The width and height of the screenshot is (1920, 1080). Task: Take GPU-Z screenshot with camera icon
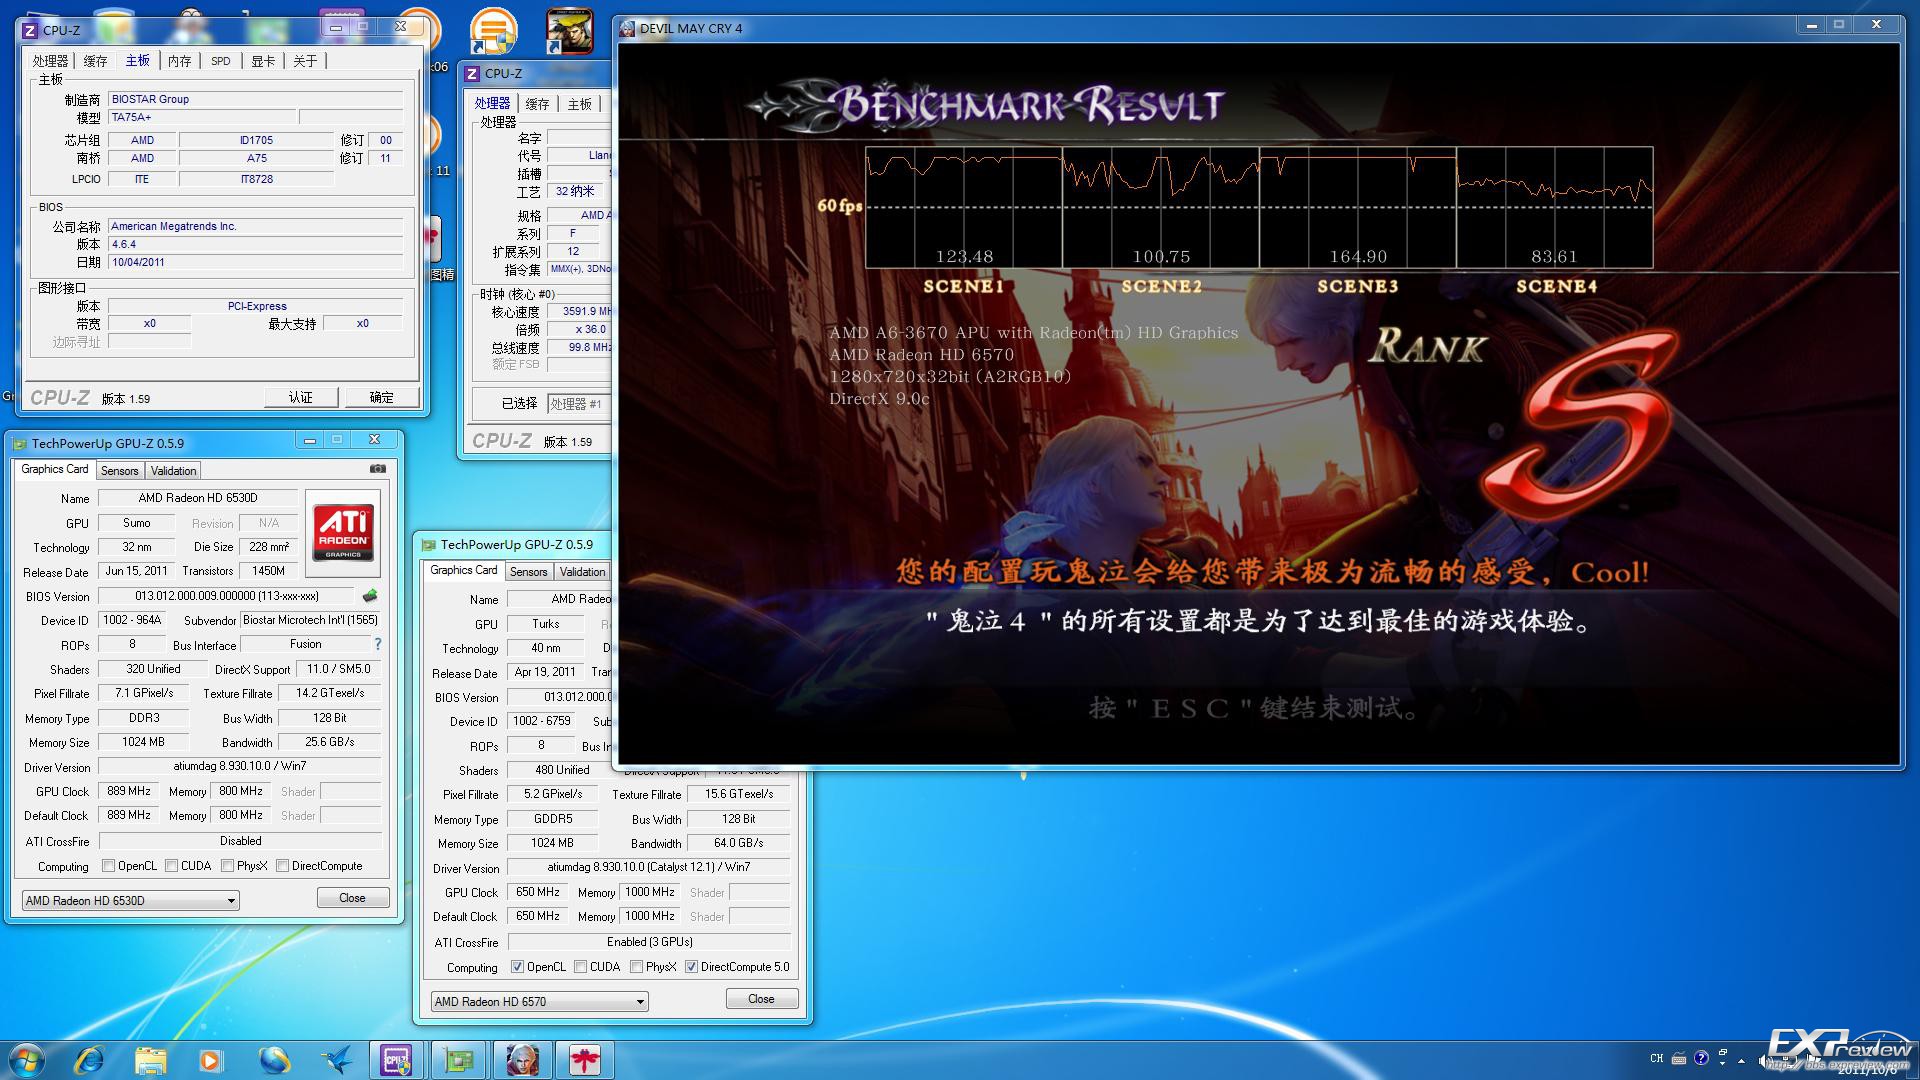pyautogui.click(x=377, y=468)
